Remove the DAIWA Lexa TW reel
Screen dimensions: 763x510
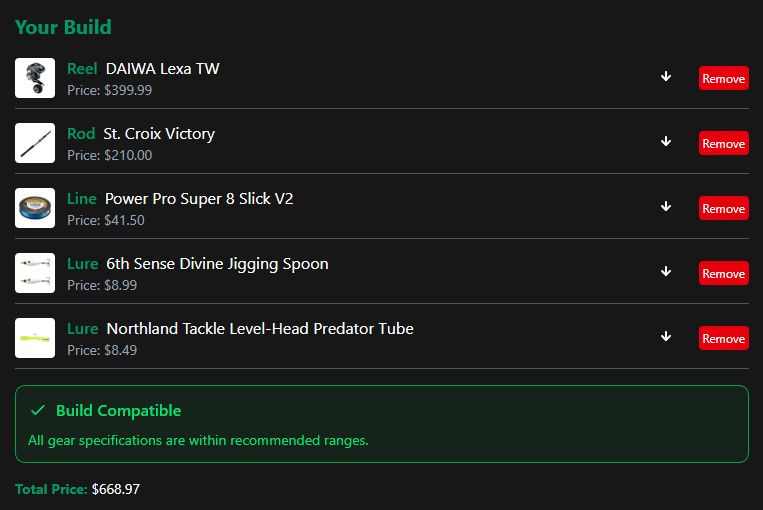pyautogui.click(x=723, y=78)
